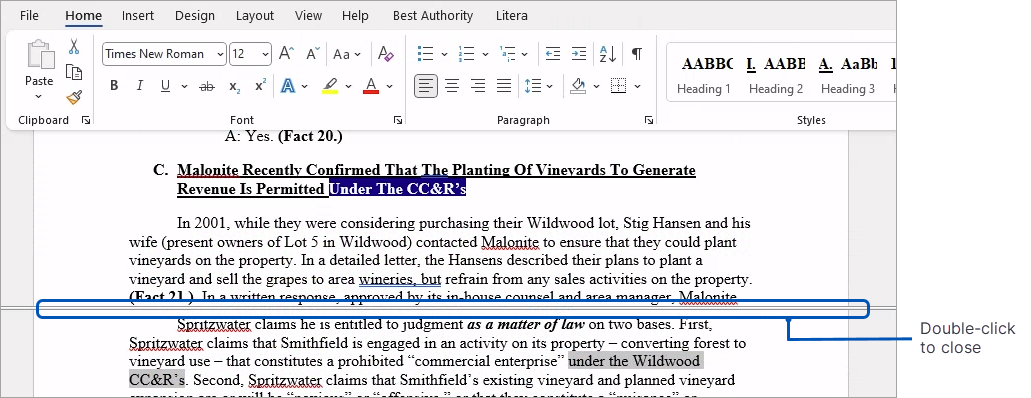Image resolution: width=1031 pixels, height=398 pixels.
Task: Apply red font color
Action: pyautogui.click(x=371, y=86)
